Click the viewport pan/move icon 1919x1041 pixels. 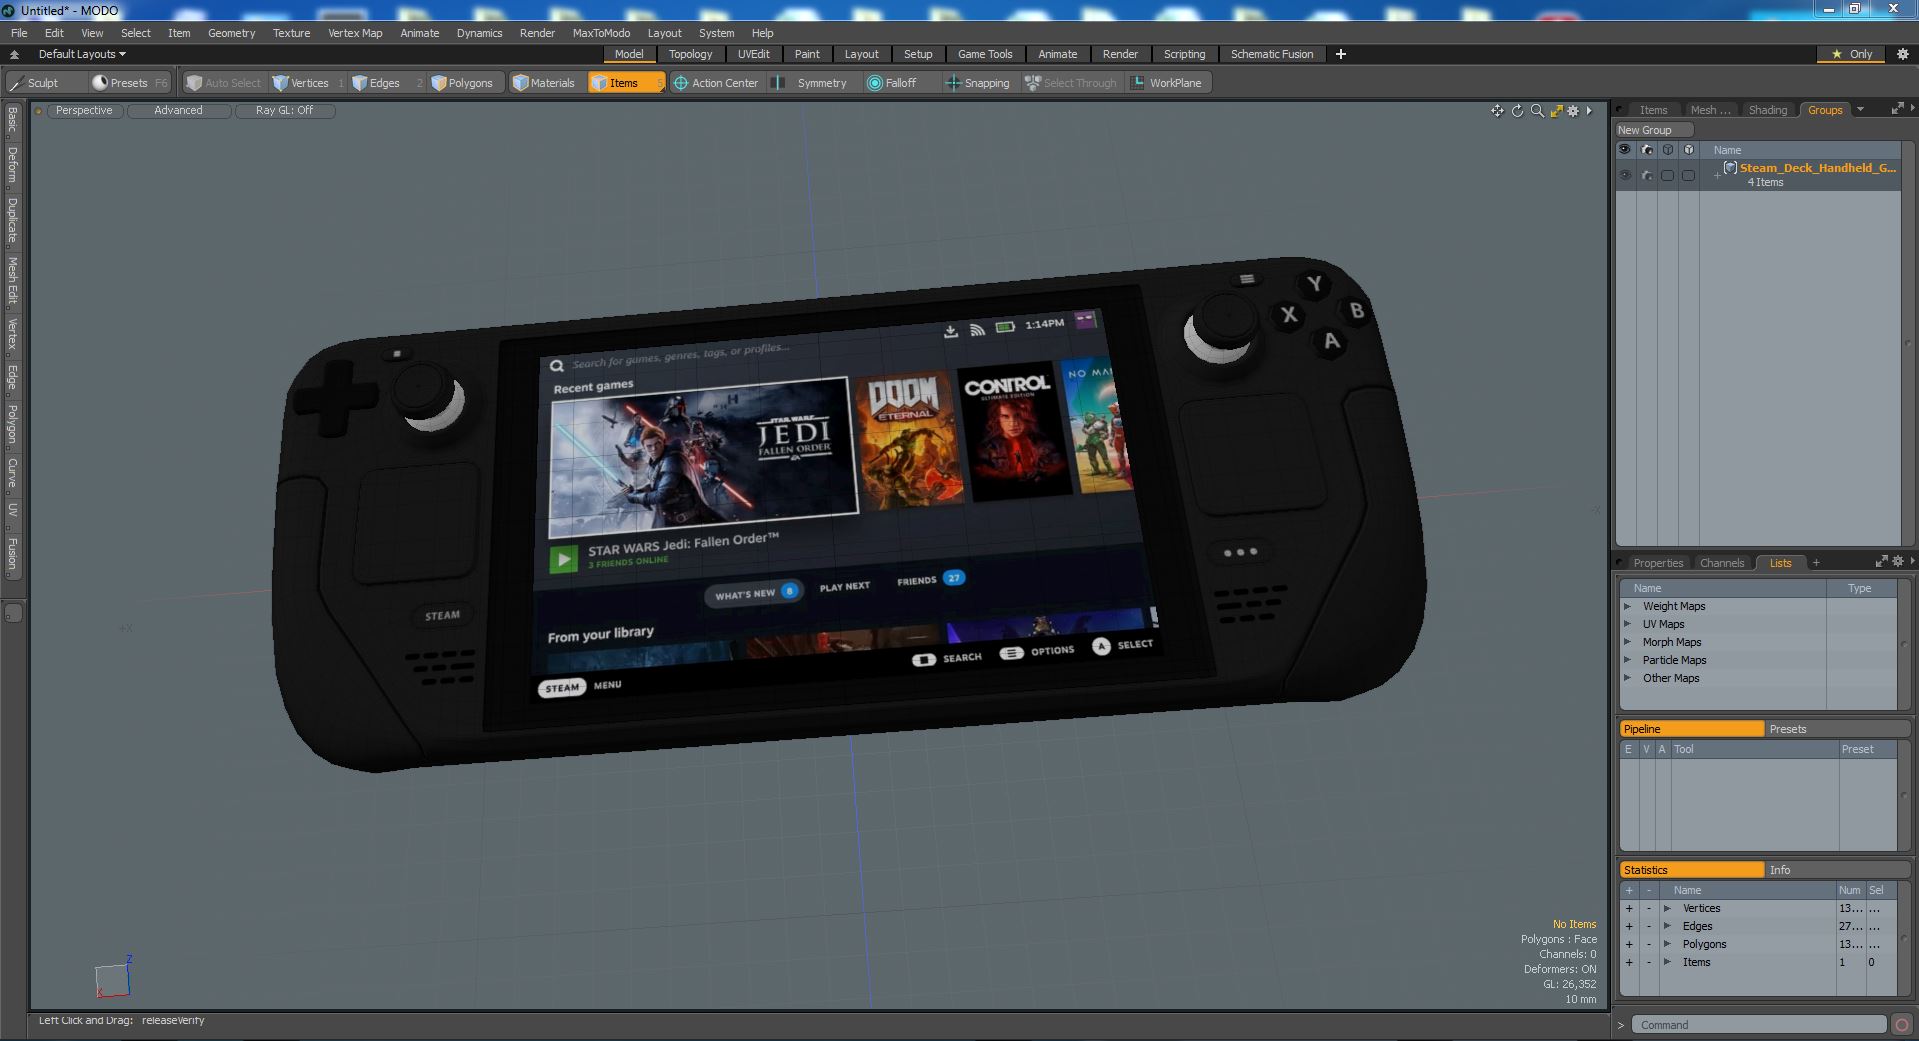coord(1497,111)
